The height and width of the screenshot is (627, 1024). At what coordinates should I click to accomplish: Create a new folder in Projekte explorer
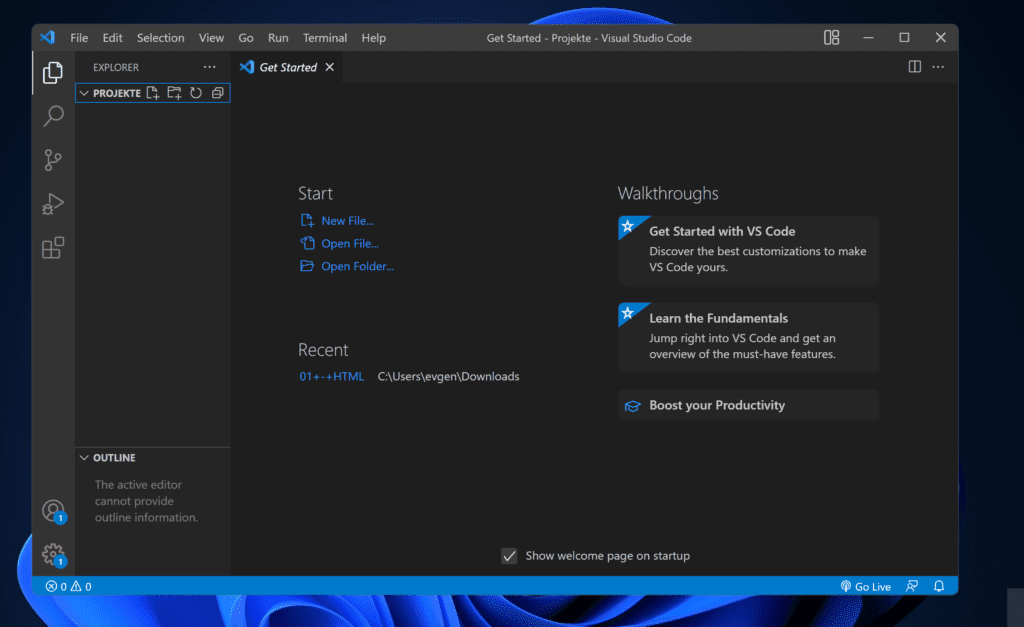[174, 93]
